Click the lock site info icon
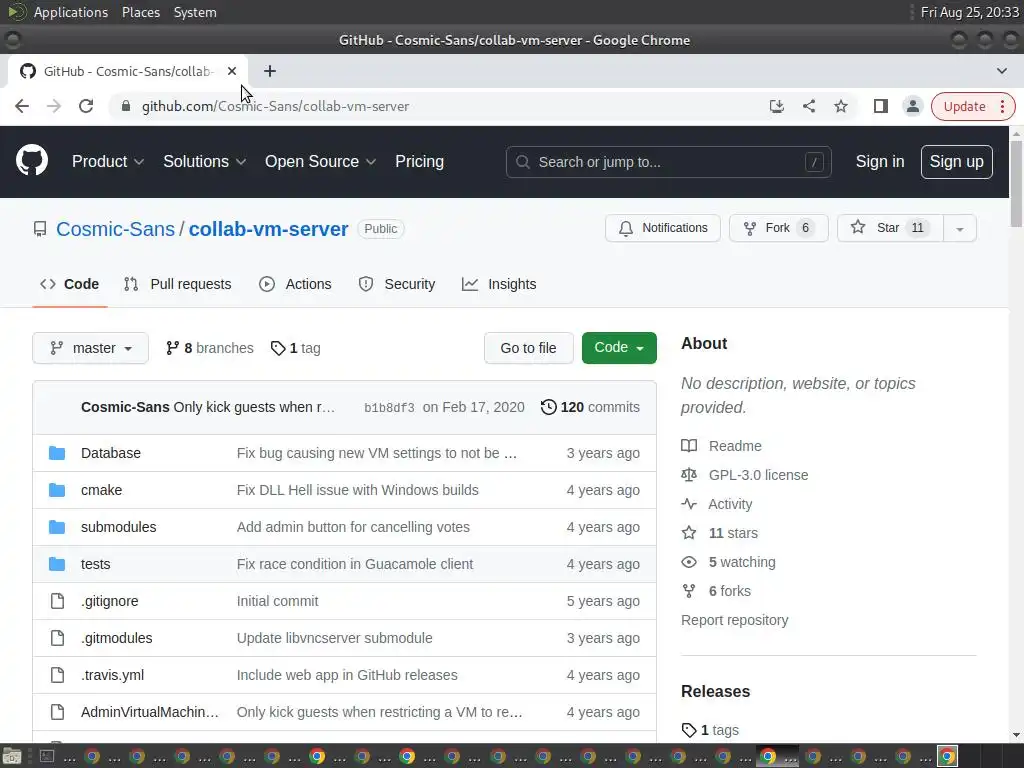Viewport: 1024px width, 768px height. [126, 106]
